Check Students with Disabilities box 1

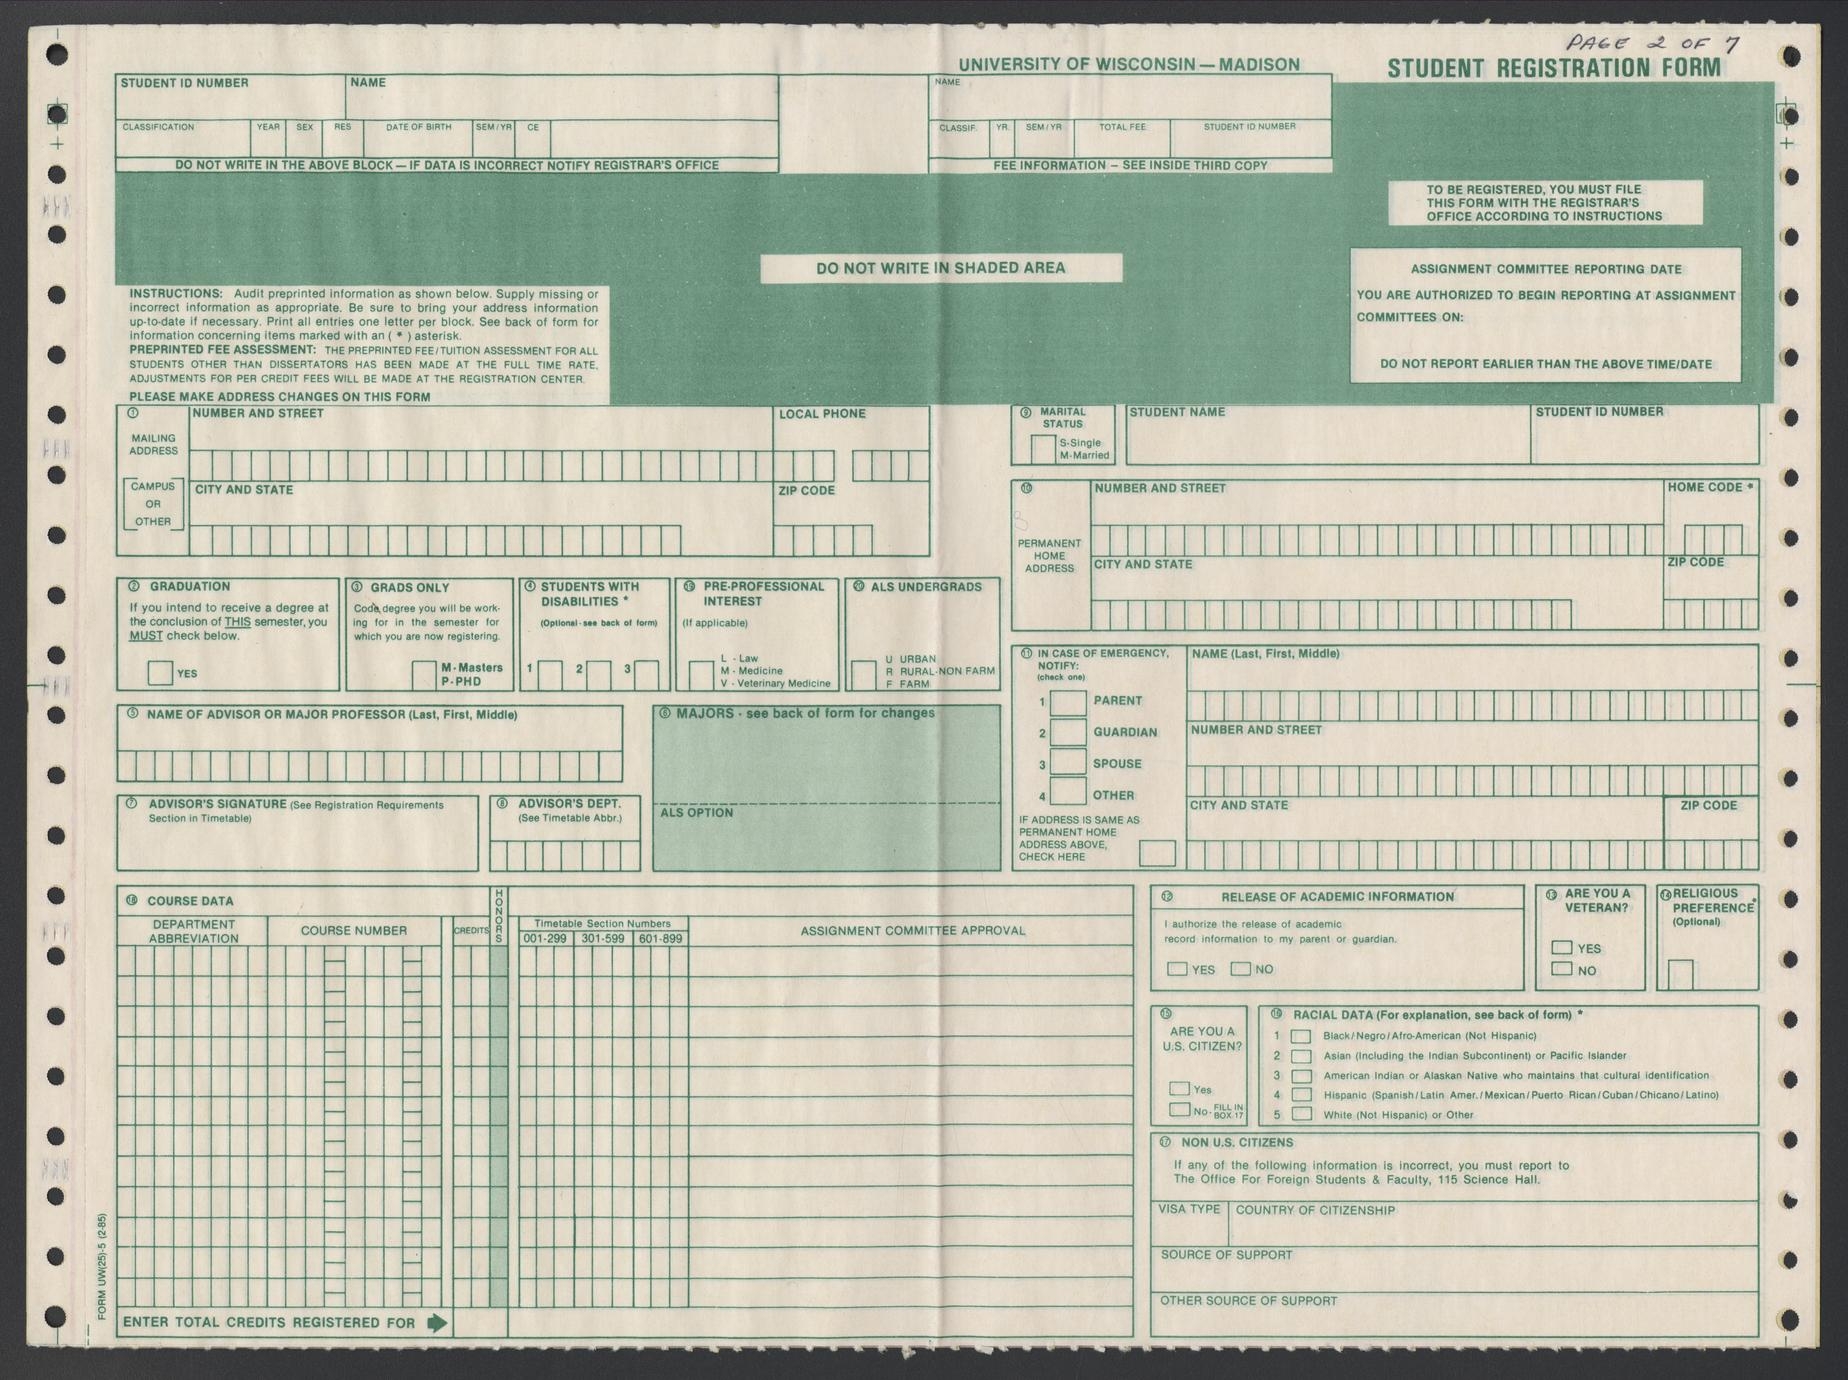pyautogui.click(x=550, y=674)
